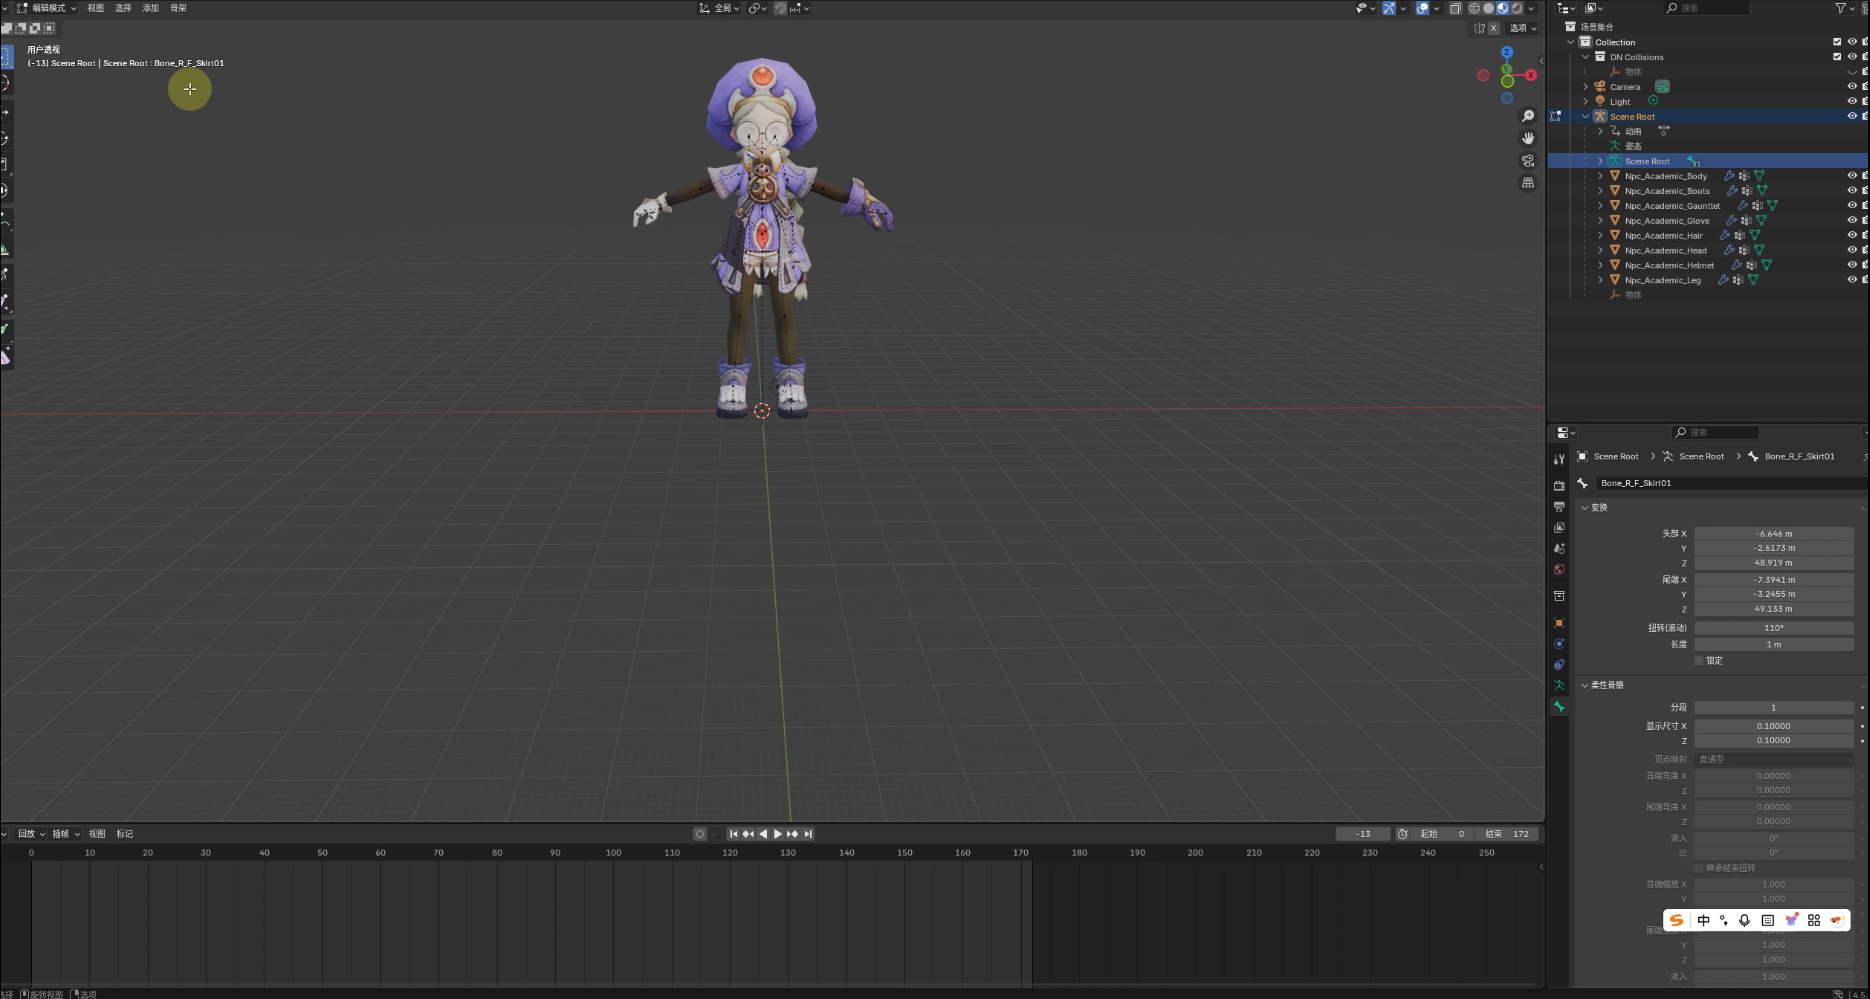
Task: Switch to rendered viewport shading
Action: click(x=1516, y=8)
